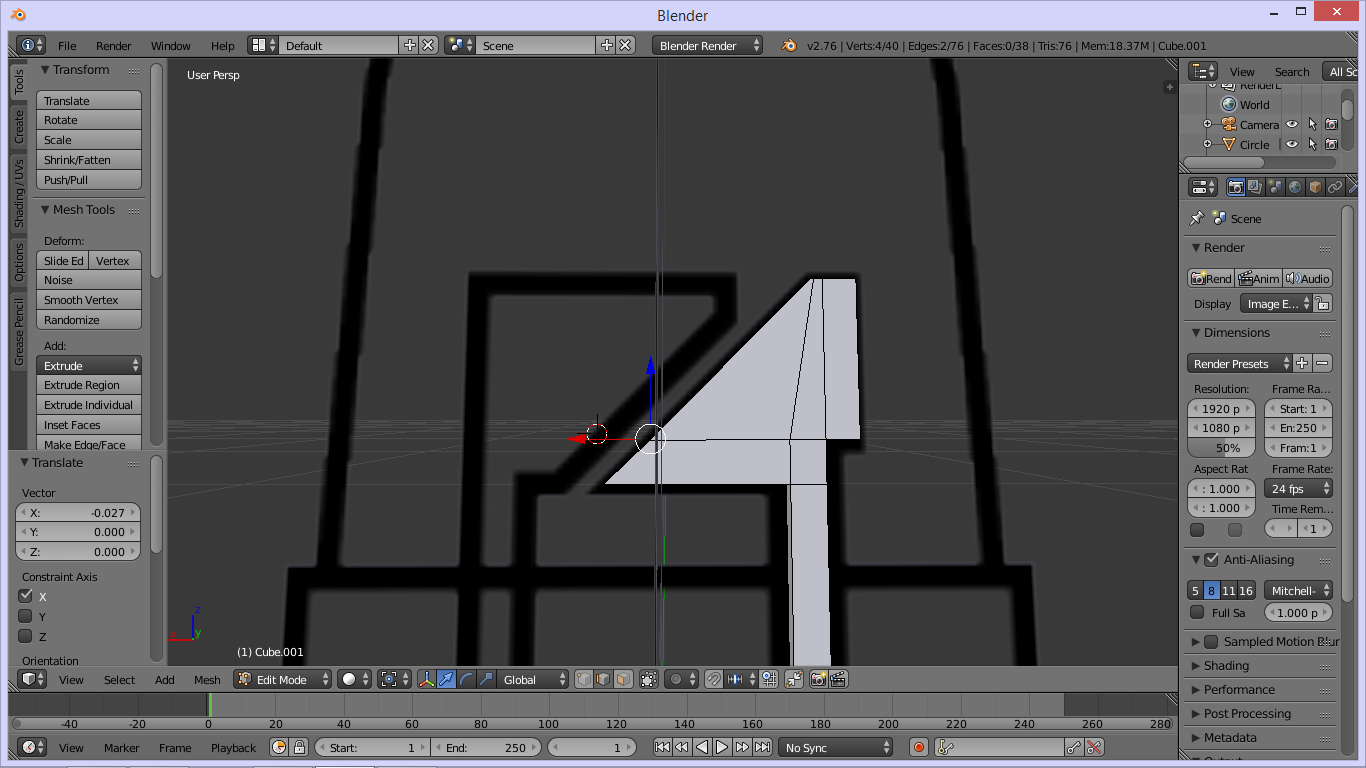Viewport: 1366px width, 768px height.
Task: Open the Mesh menu in 3D view
Action: point(207,679)
